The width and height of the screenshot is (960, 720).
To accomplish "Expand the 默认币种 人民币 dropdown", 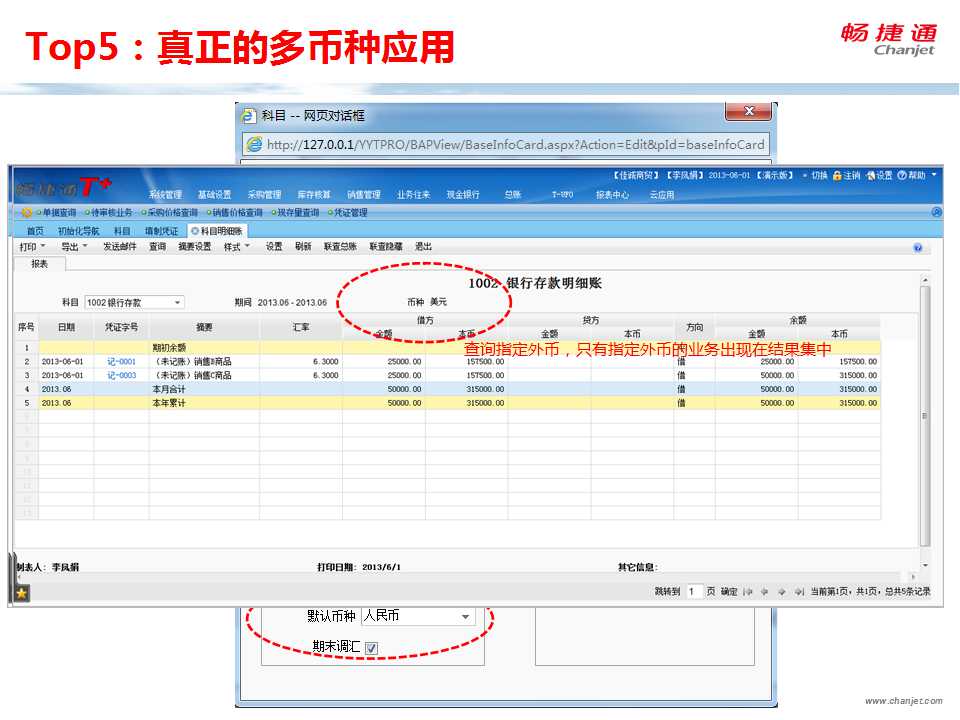I will [465, 617].
